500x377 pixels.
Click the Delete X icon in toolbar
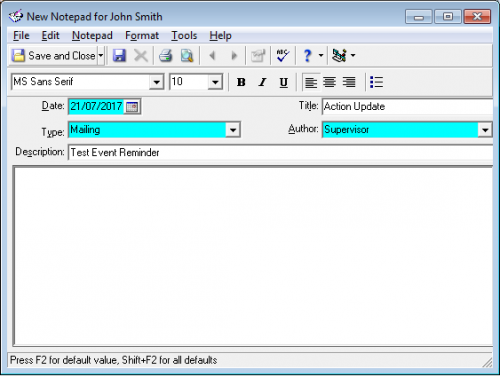[141, 55]
